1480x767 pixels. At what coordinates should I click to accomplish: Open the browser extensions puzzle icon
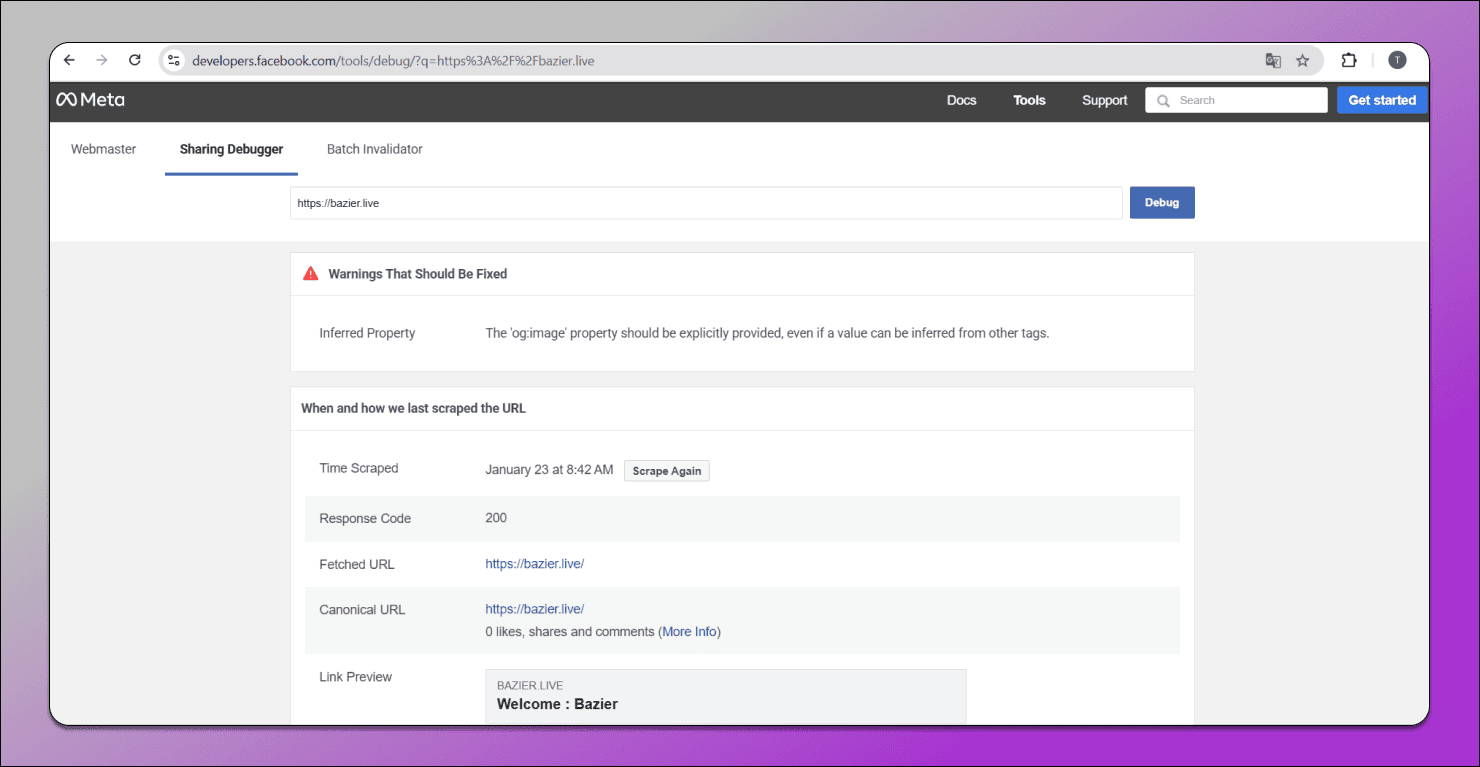click(x=1349, y=60)
